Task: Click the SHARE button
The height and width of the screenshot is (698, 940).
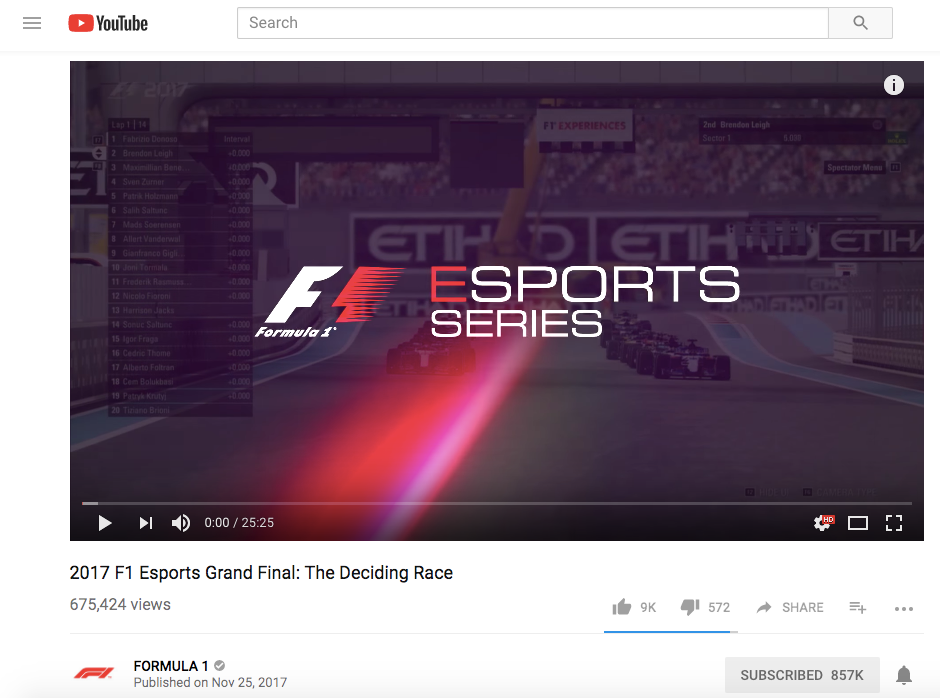Action: [x=790, y=607]
